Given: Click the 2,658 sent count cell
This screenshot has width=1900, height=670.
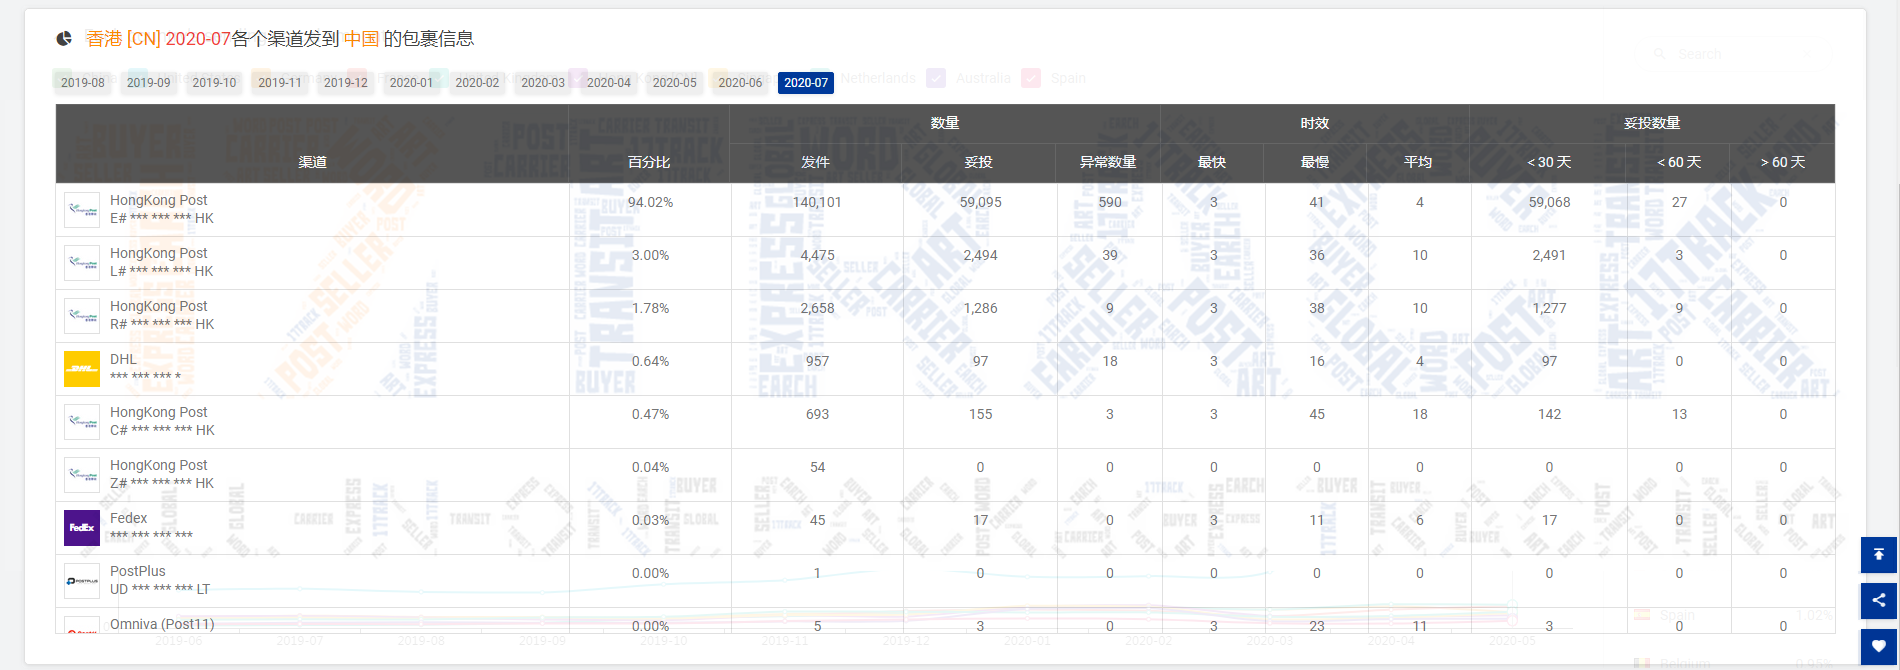Looking at the screenshot, I should [817, 308].
